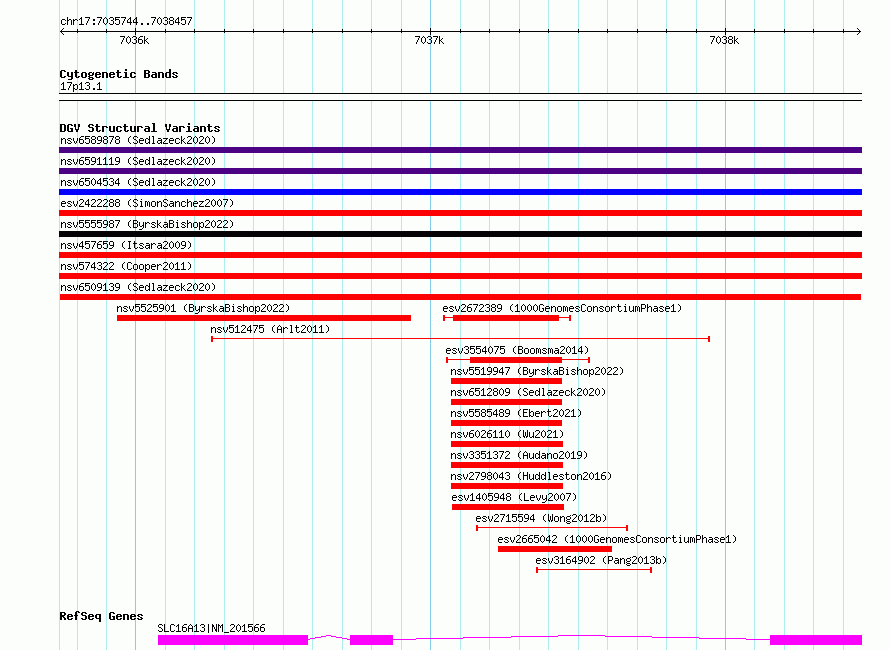This screenshot has width=890, height=650.
Task: Click the left arrow of the ruler
Action: pos(62,31)
